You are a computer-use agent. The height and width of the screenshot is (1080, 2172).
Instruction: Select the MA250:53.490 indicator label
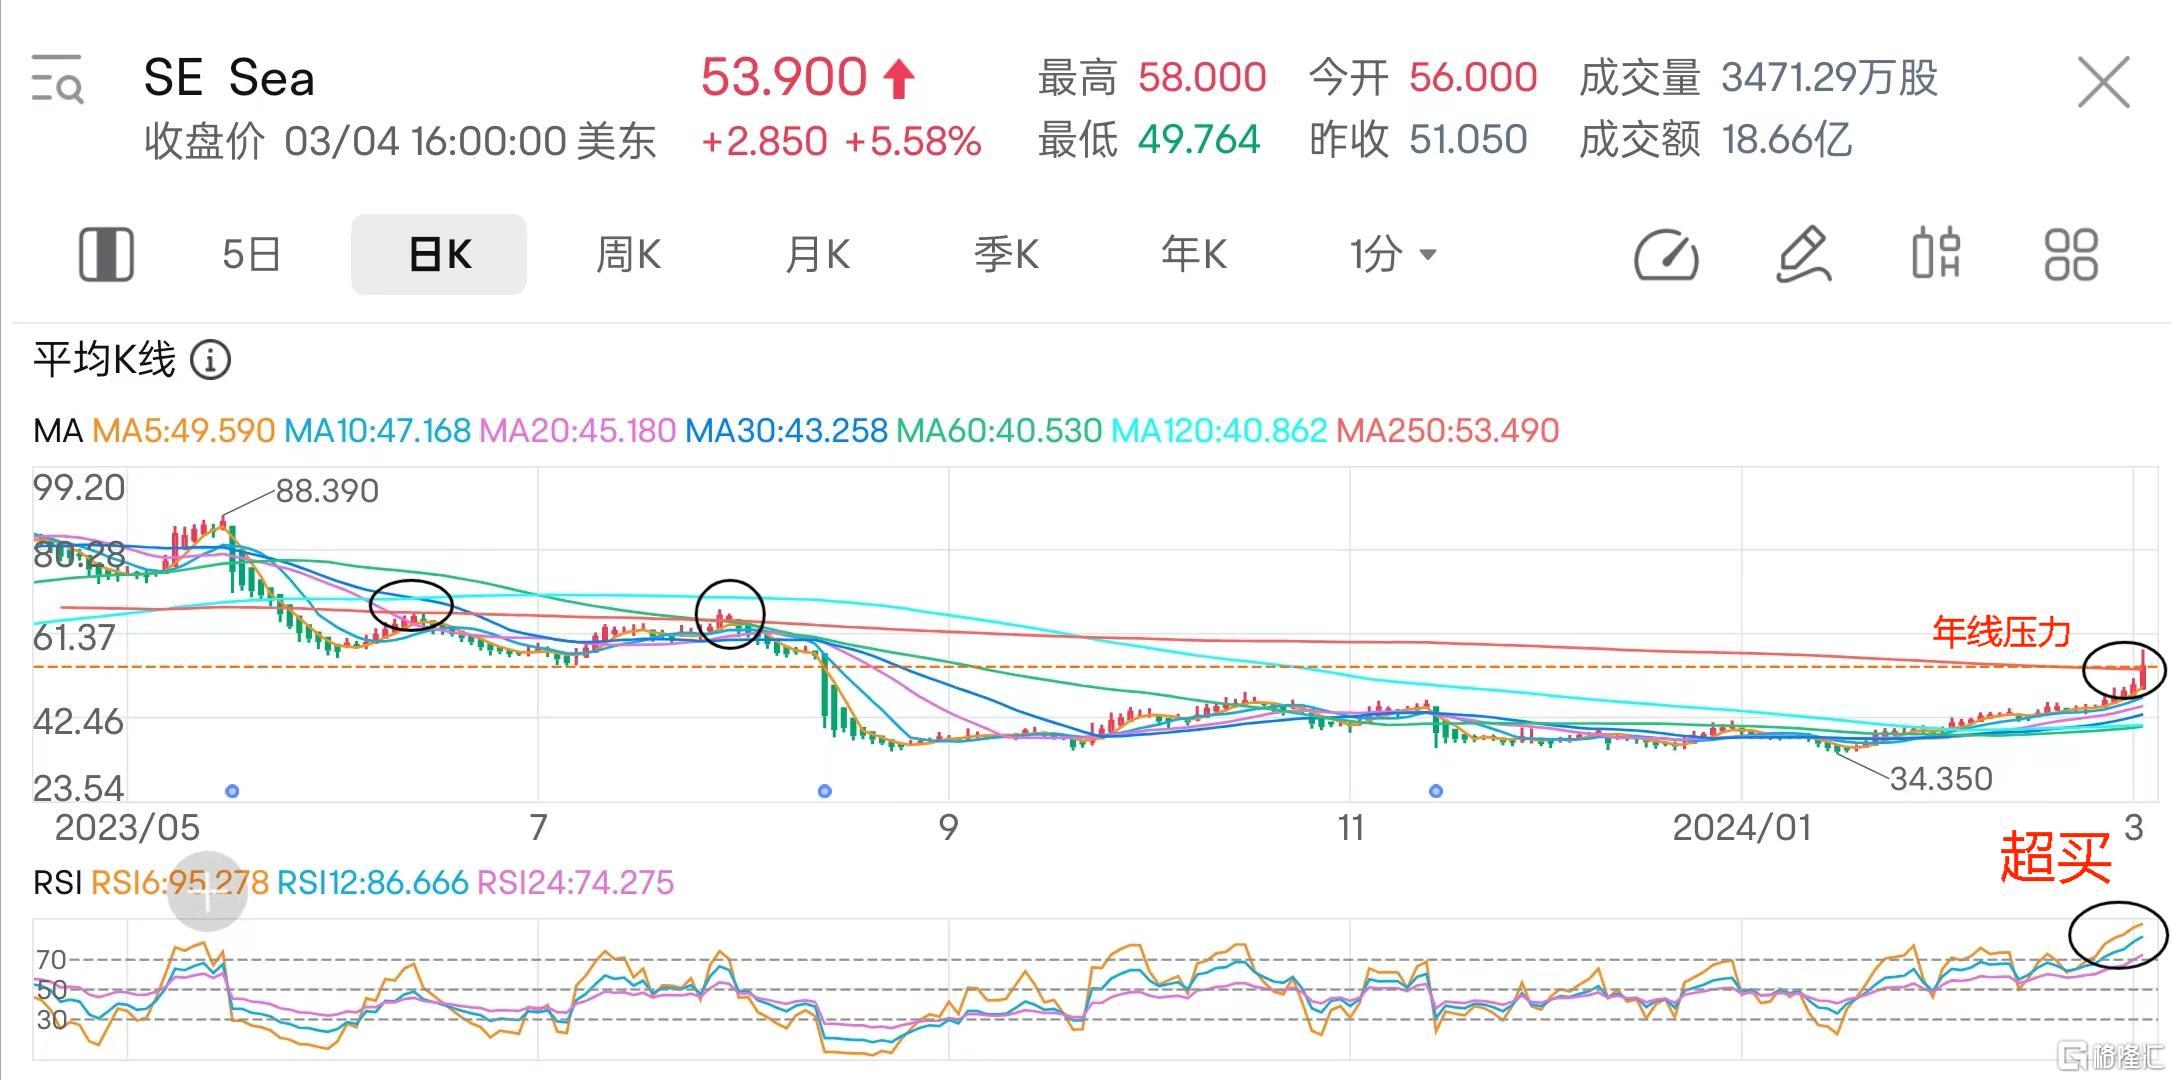[1448, 431]
